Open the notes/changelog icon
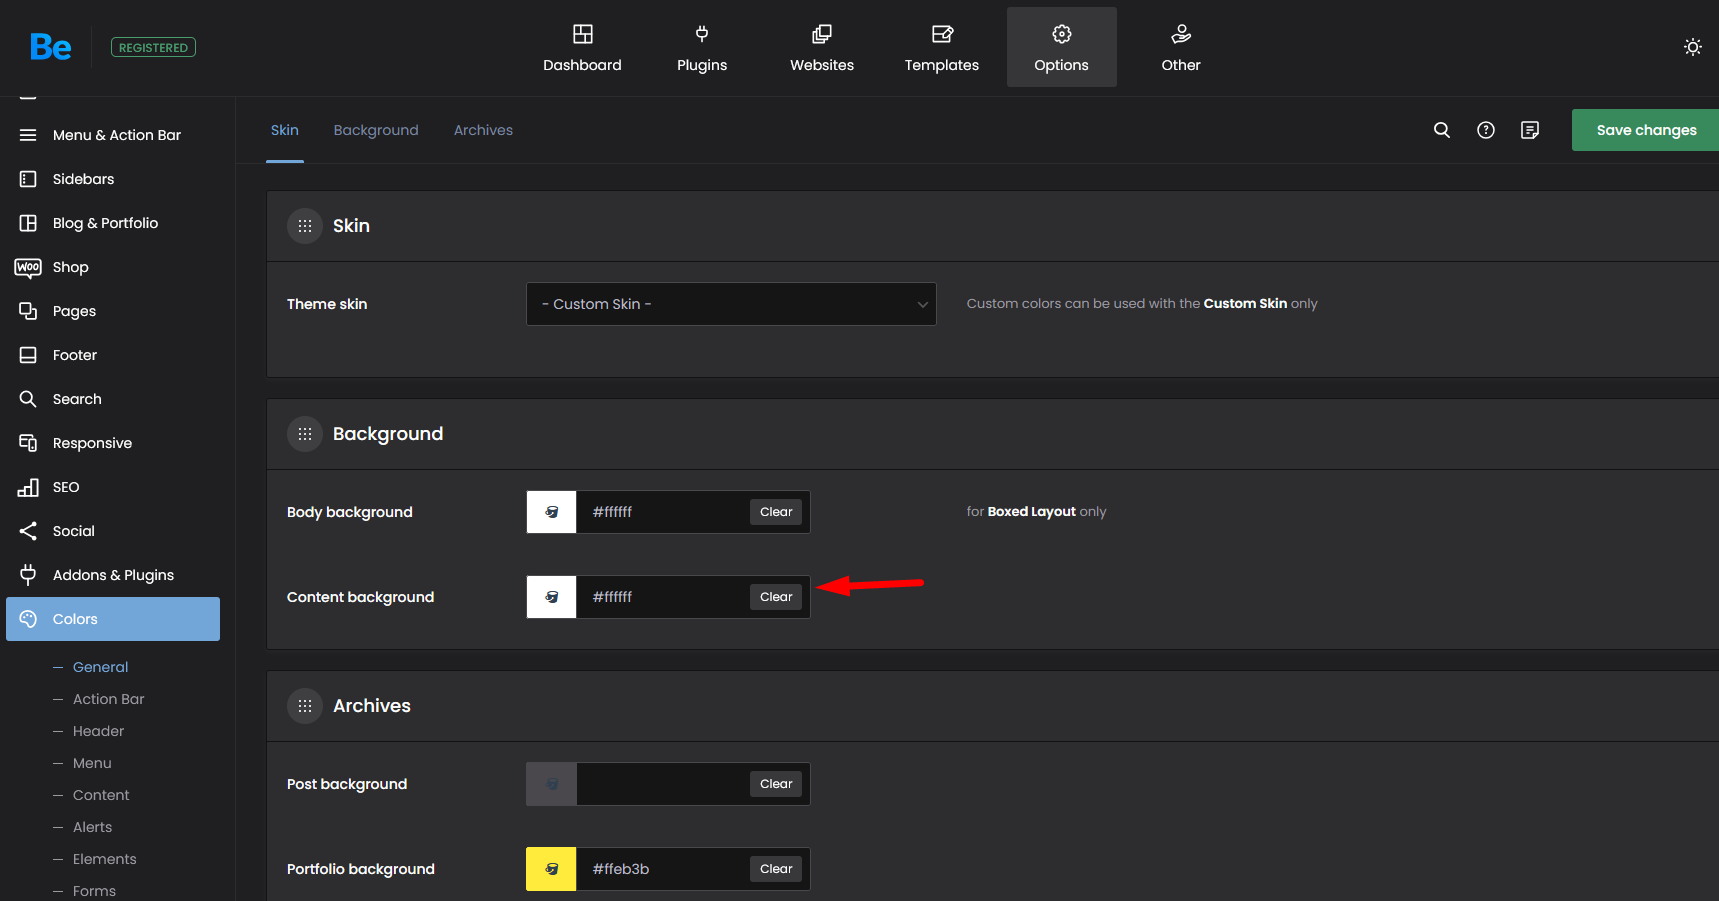This screenshot has width=1719, height=901. pos(1530,130)
